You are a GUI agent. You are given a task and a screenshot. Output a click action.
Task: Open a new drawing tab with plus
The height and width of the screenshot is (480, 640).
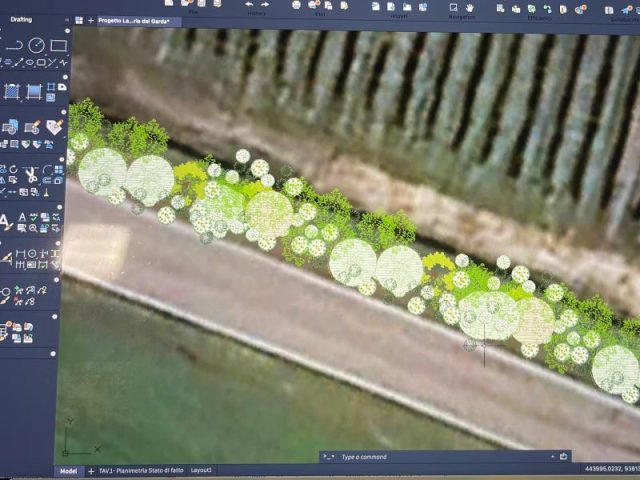[x=91, y=20]
